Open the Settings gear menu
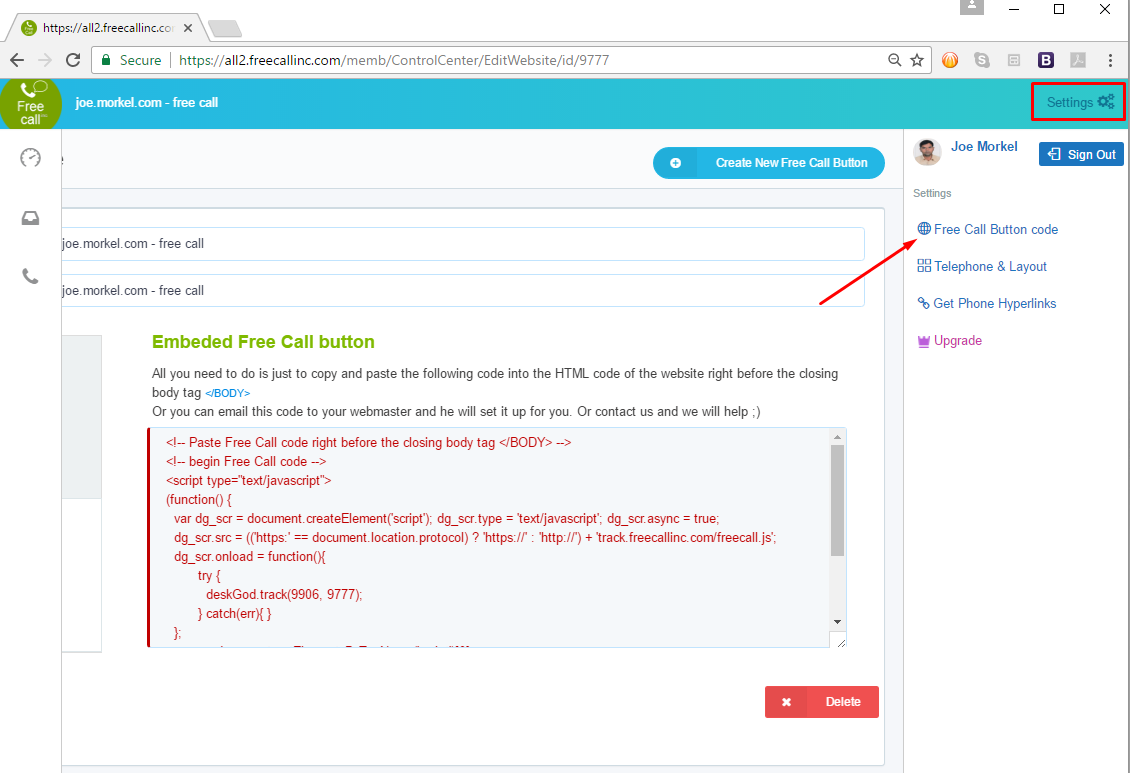The image size is (1130, 773). [x=1079, y=102]
